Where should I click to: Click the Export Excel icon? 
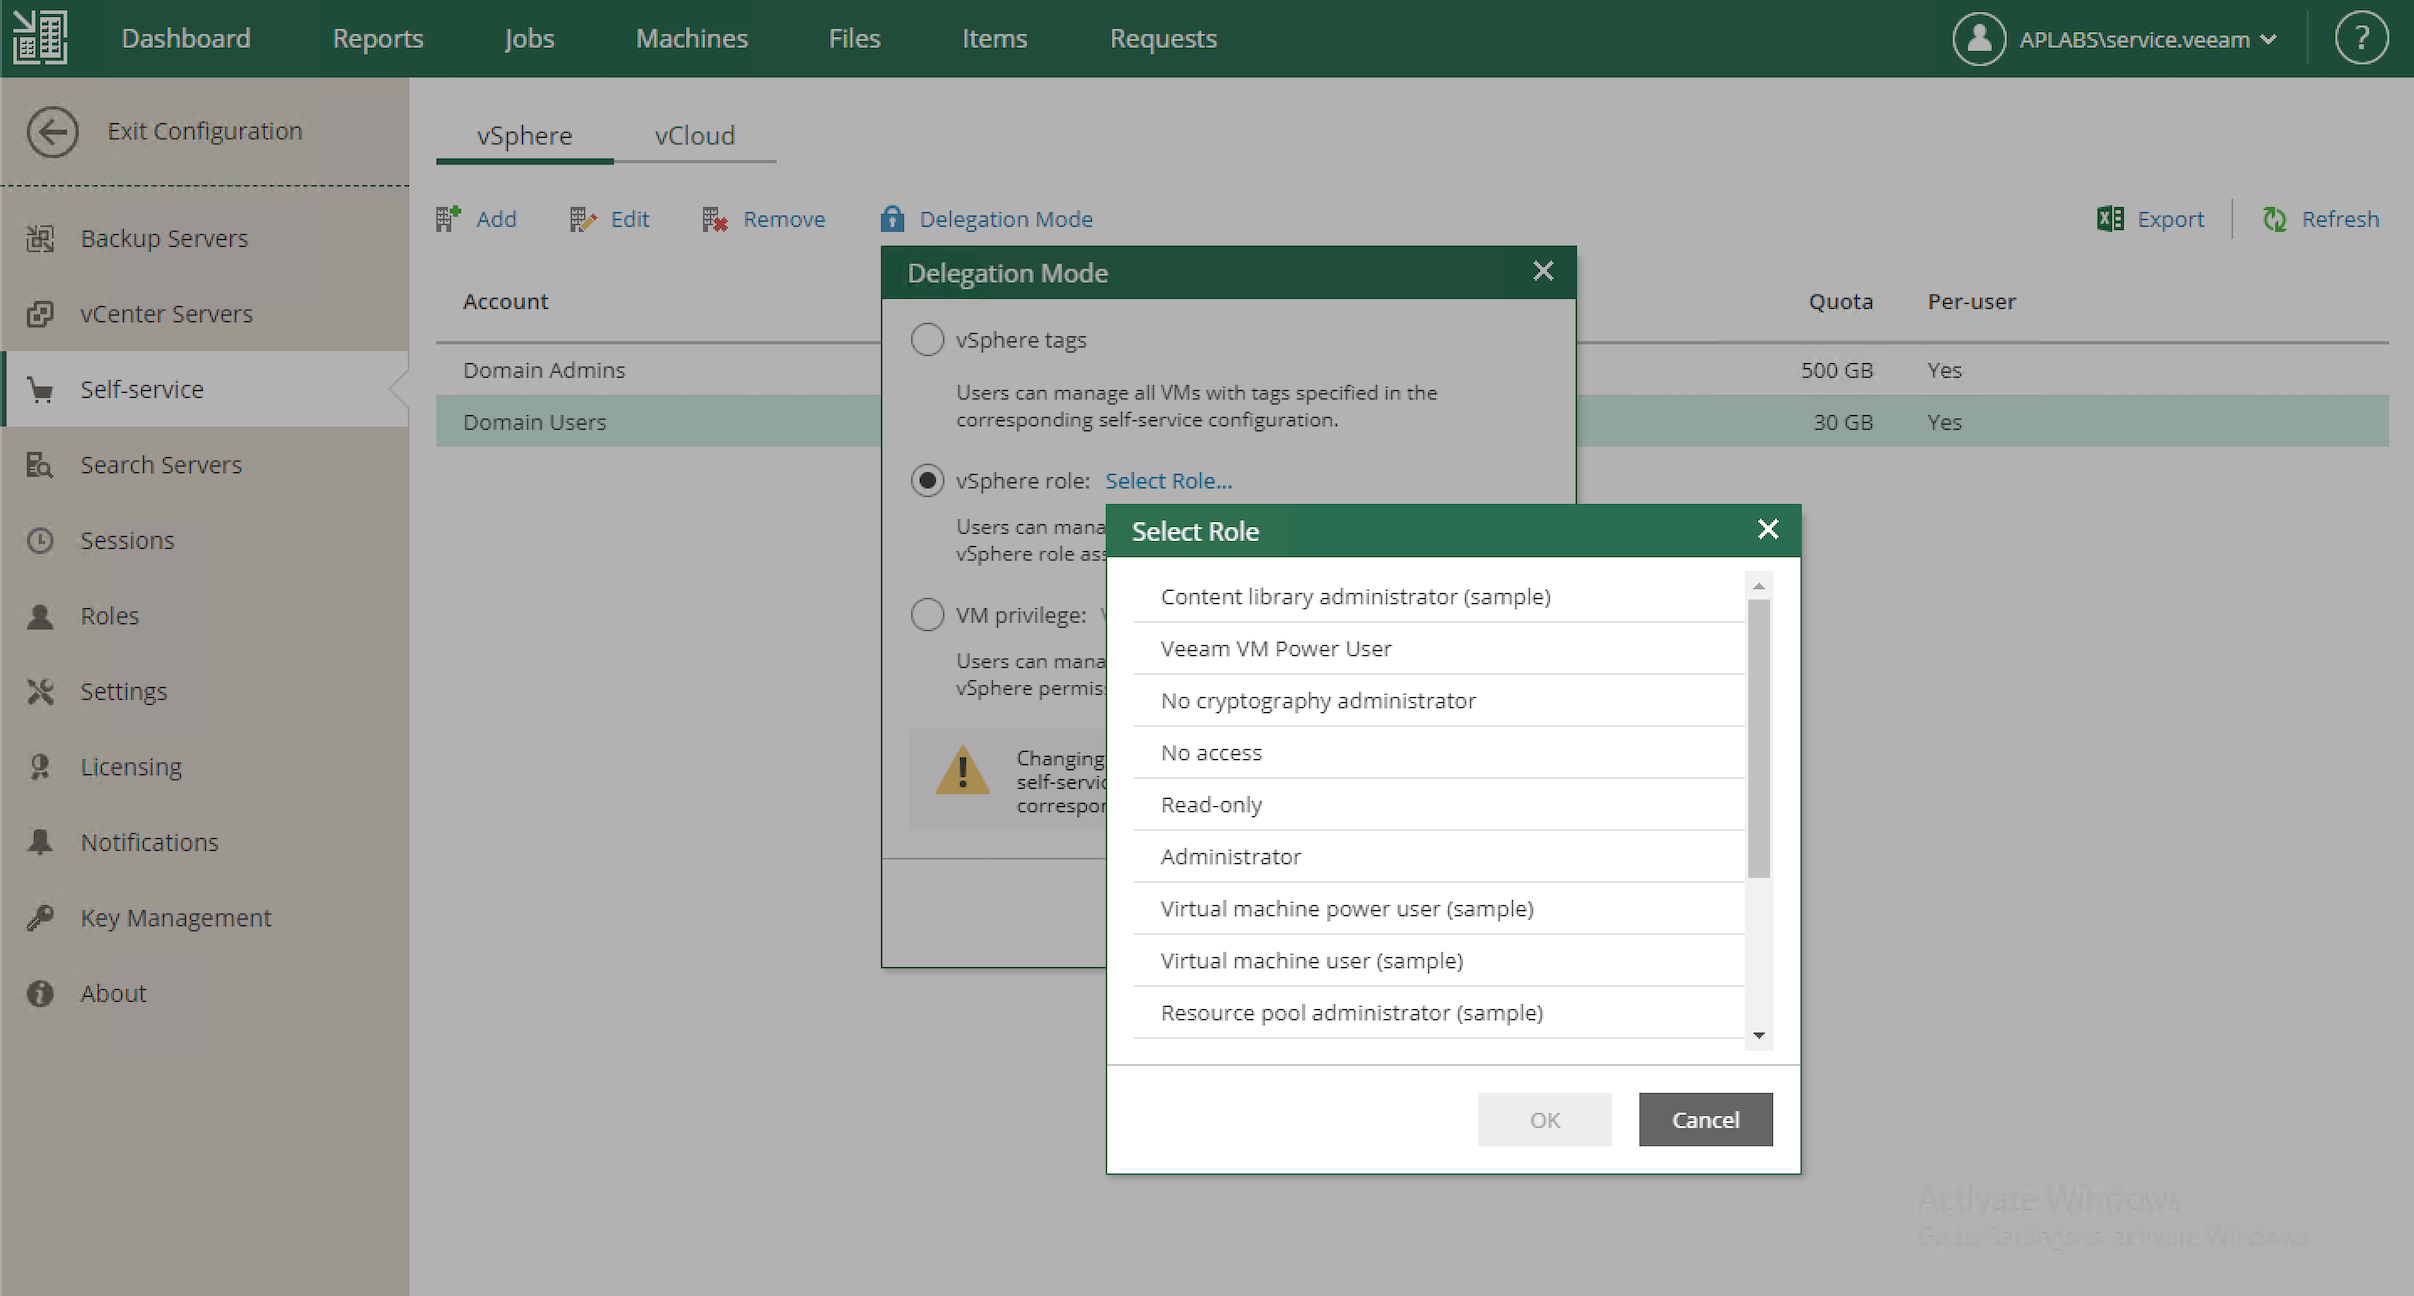pos(2110,218)
